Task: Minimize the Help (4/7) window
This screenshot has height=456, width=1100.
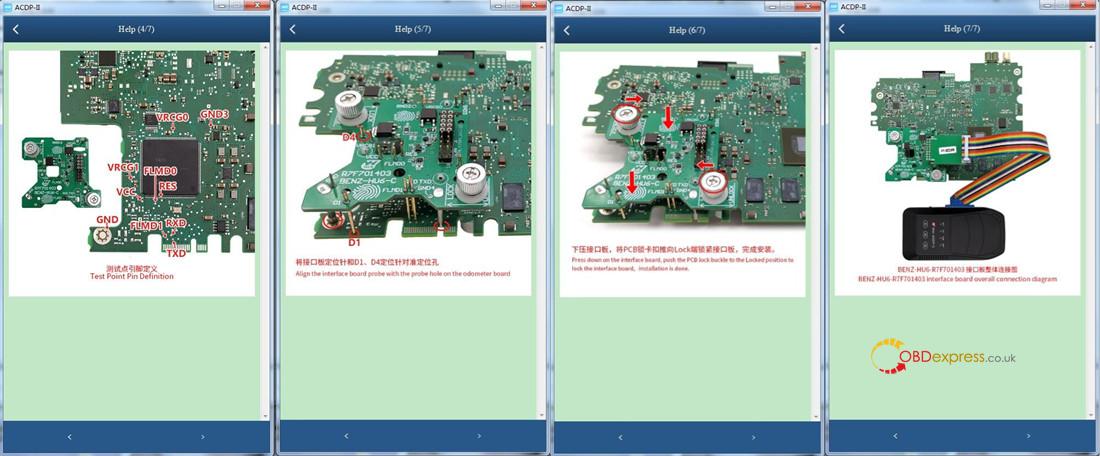Action: pyautogui.click(x=222, y=6)
